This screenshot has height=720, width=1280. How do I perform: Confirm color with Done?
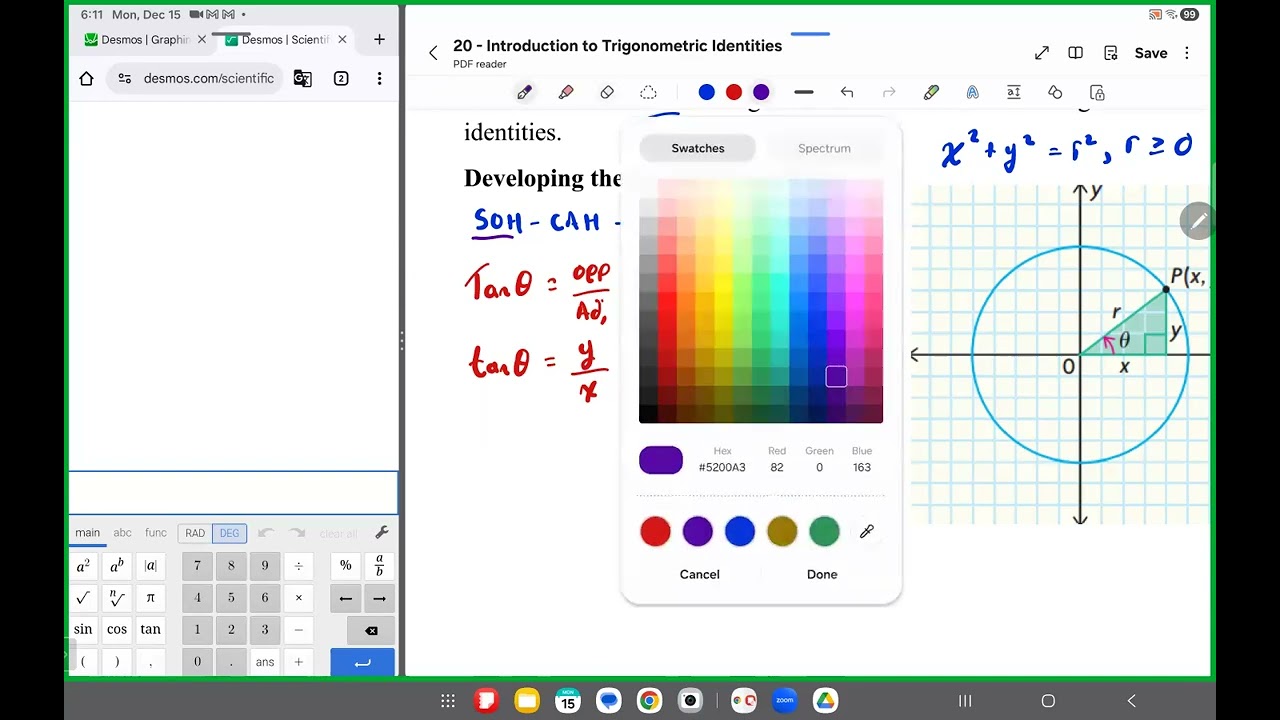click(x=822, y=574)
